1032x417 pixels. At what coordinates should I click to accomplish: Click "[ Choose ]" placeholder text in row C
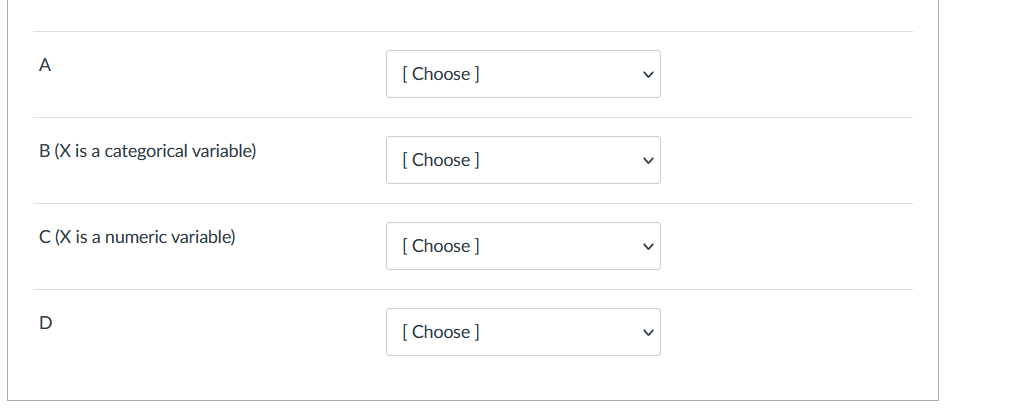pos(439,246)
